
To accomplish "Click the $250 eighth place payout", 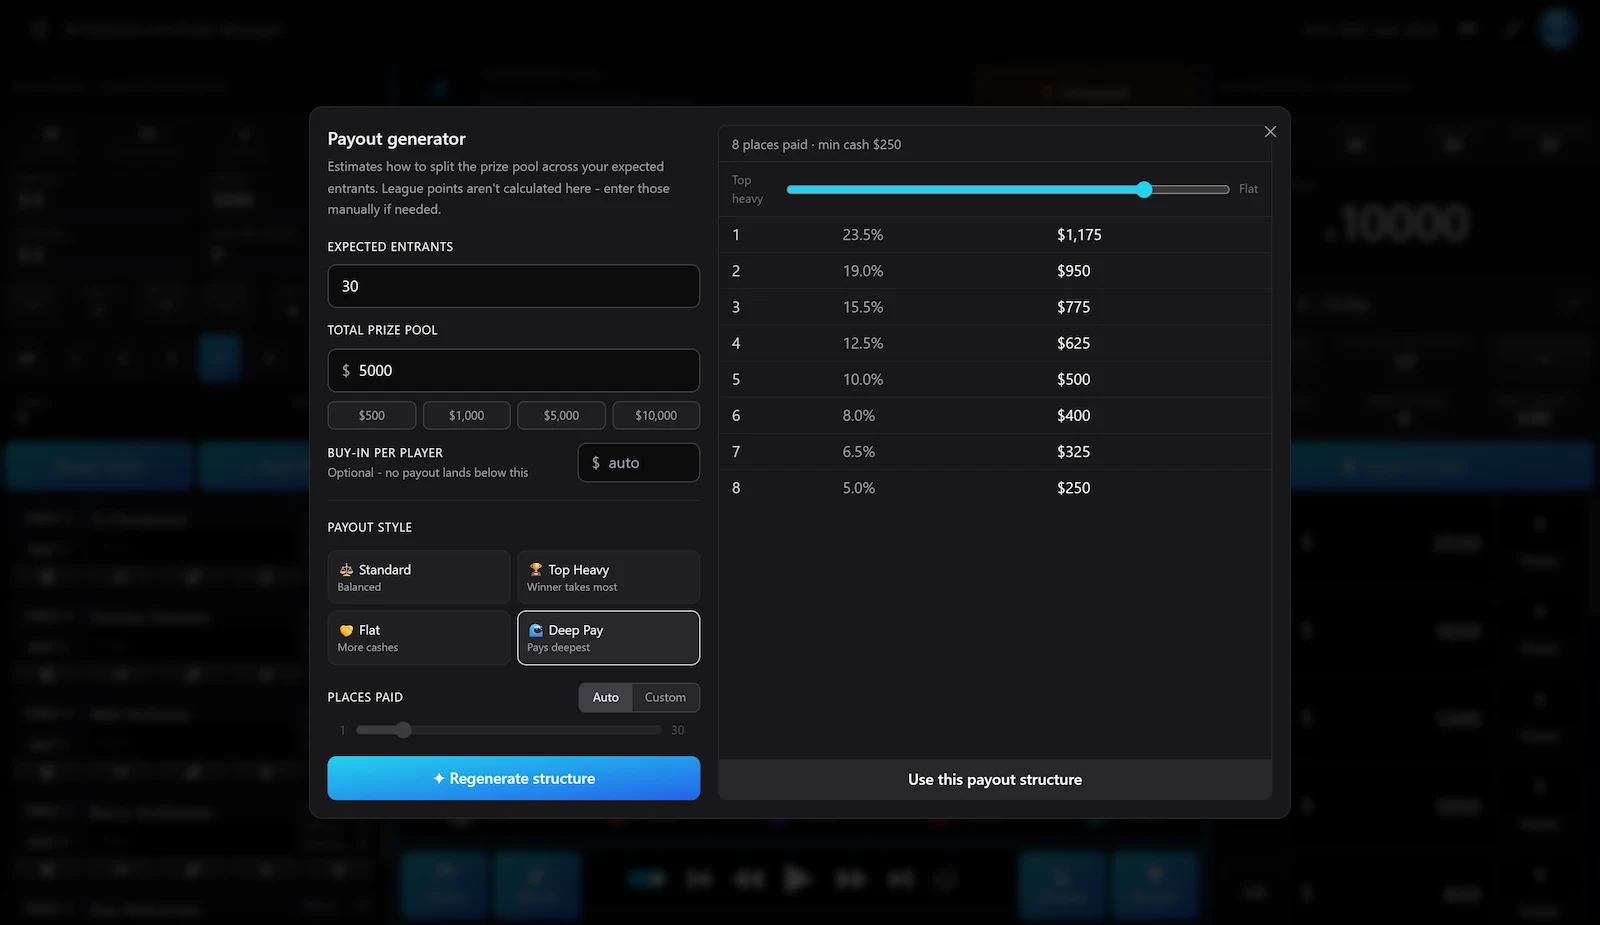I will click(x=1073, y=488).
